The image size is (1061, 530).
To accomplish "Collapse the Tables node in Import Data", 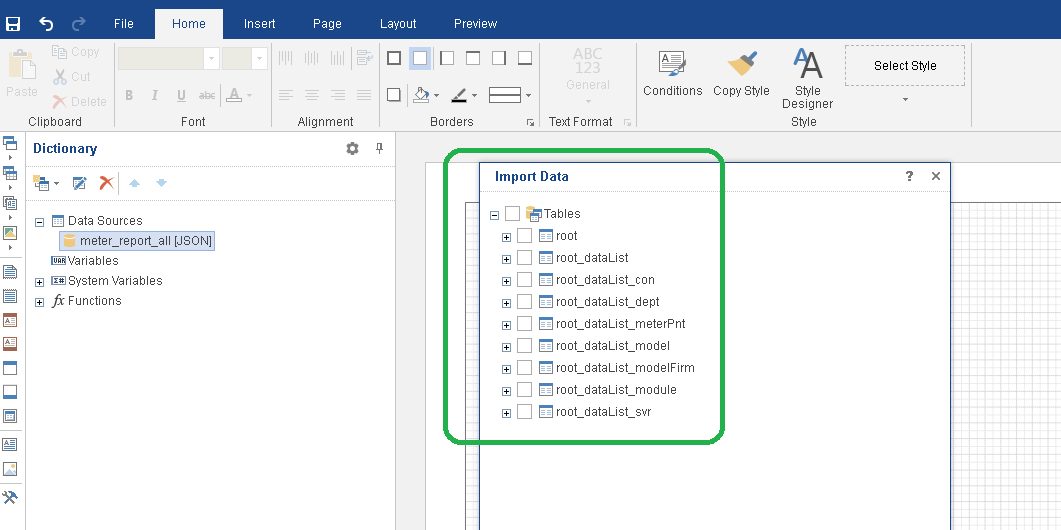I will coord(495,215).
